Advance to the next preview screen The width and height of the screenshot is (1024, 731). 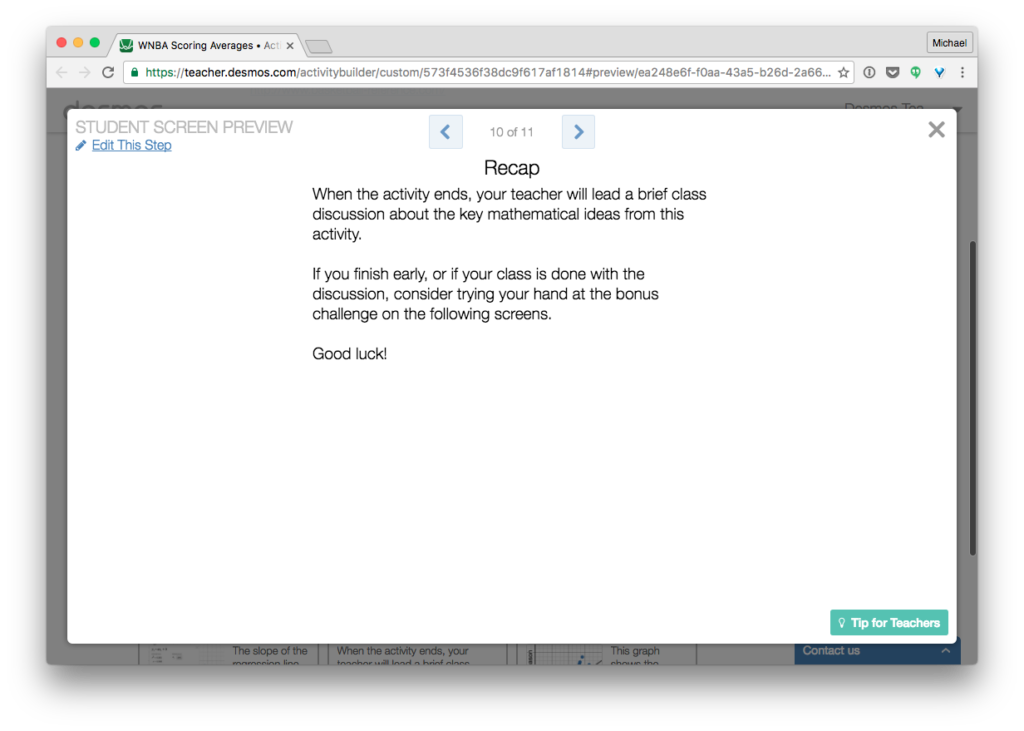[x=578, y=131]
